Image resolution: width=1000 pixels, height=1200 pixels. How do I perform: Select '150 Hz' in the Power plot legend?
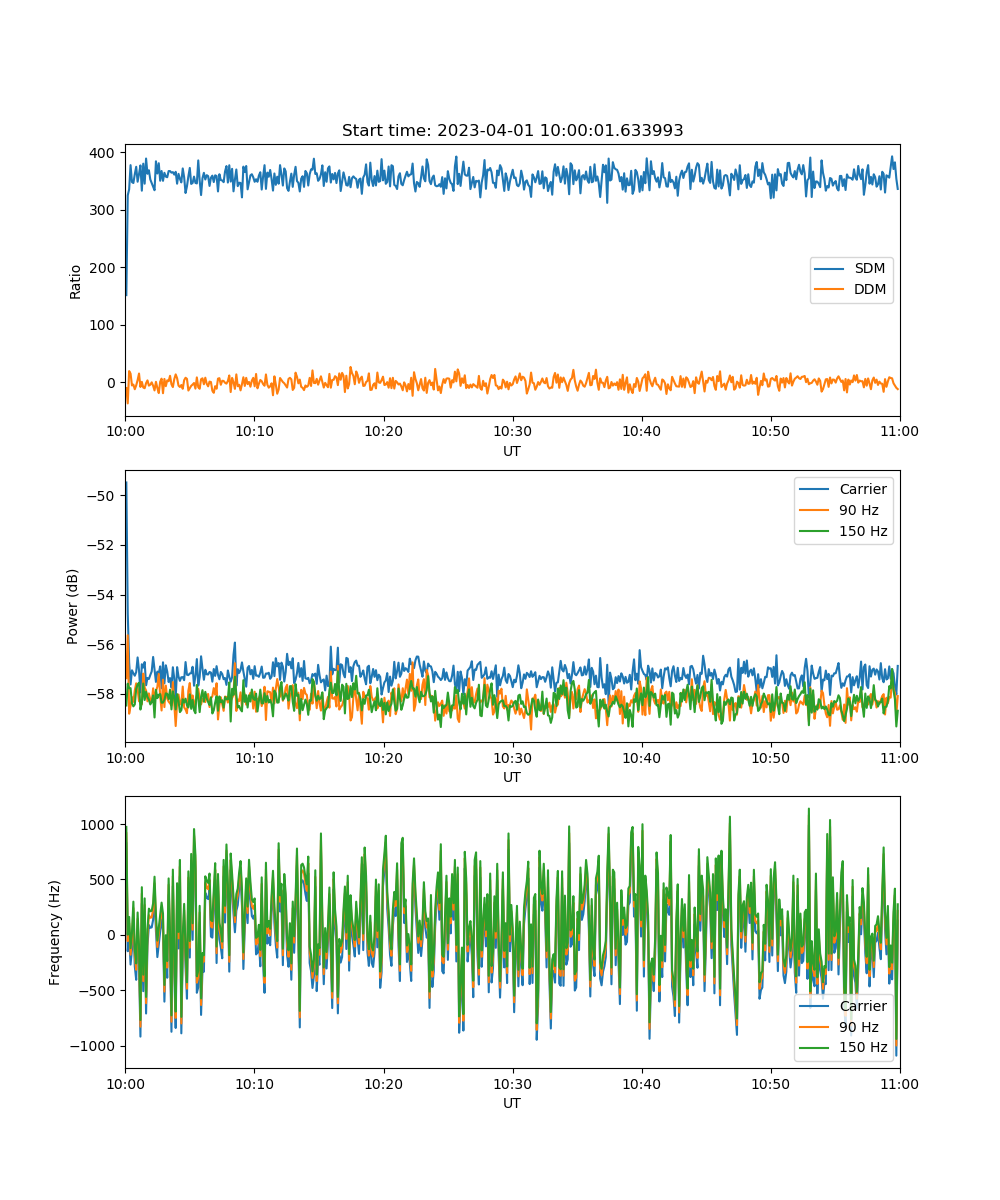(x=863, y=531)
